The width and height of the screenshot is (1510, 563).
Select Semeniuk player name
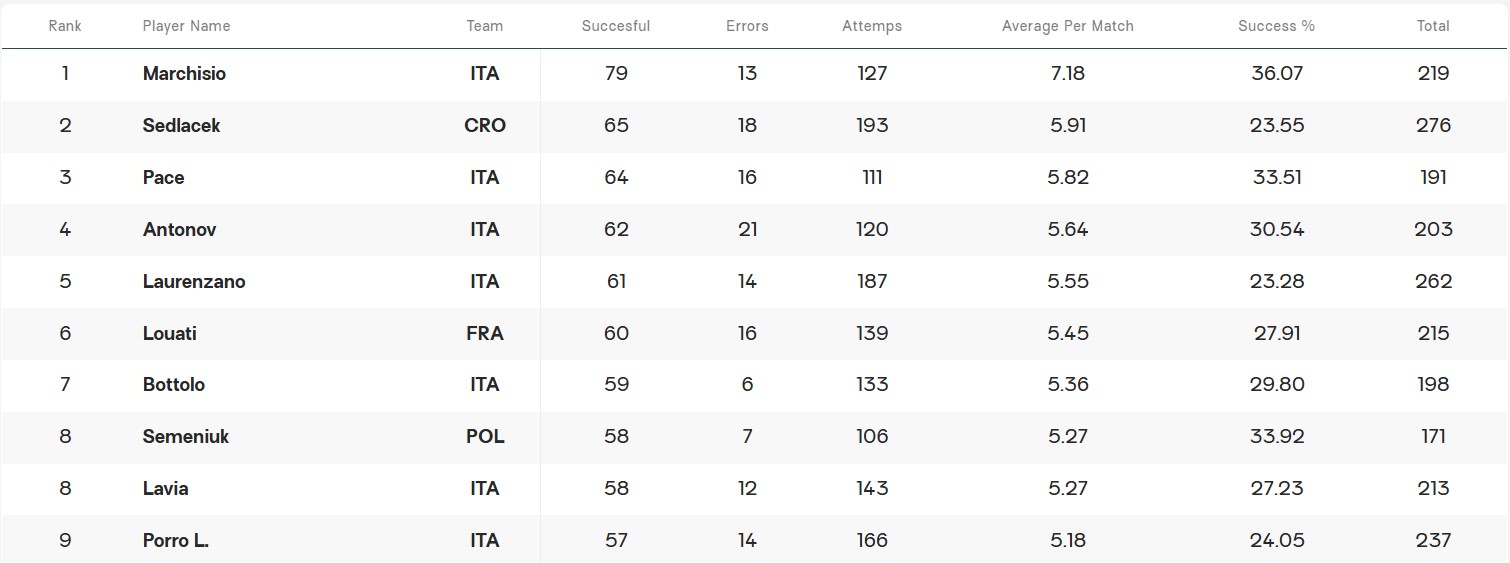186,437
